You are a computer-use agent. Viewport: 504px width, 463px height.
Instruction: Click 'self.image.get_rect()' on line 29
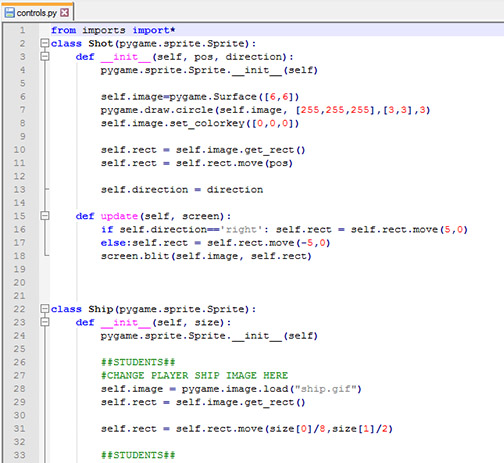tap(241, 402)
